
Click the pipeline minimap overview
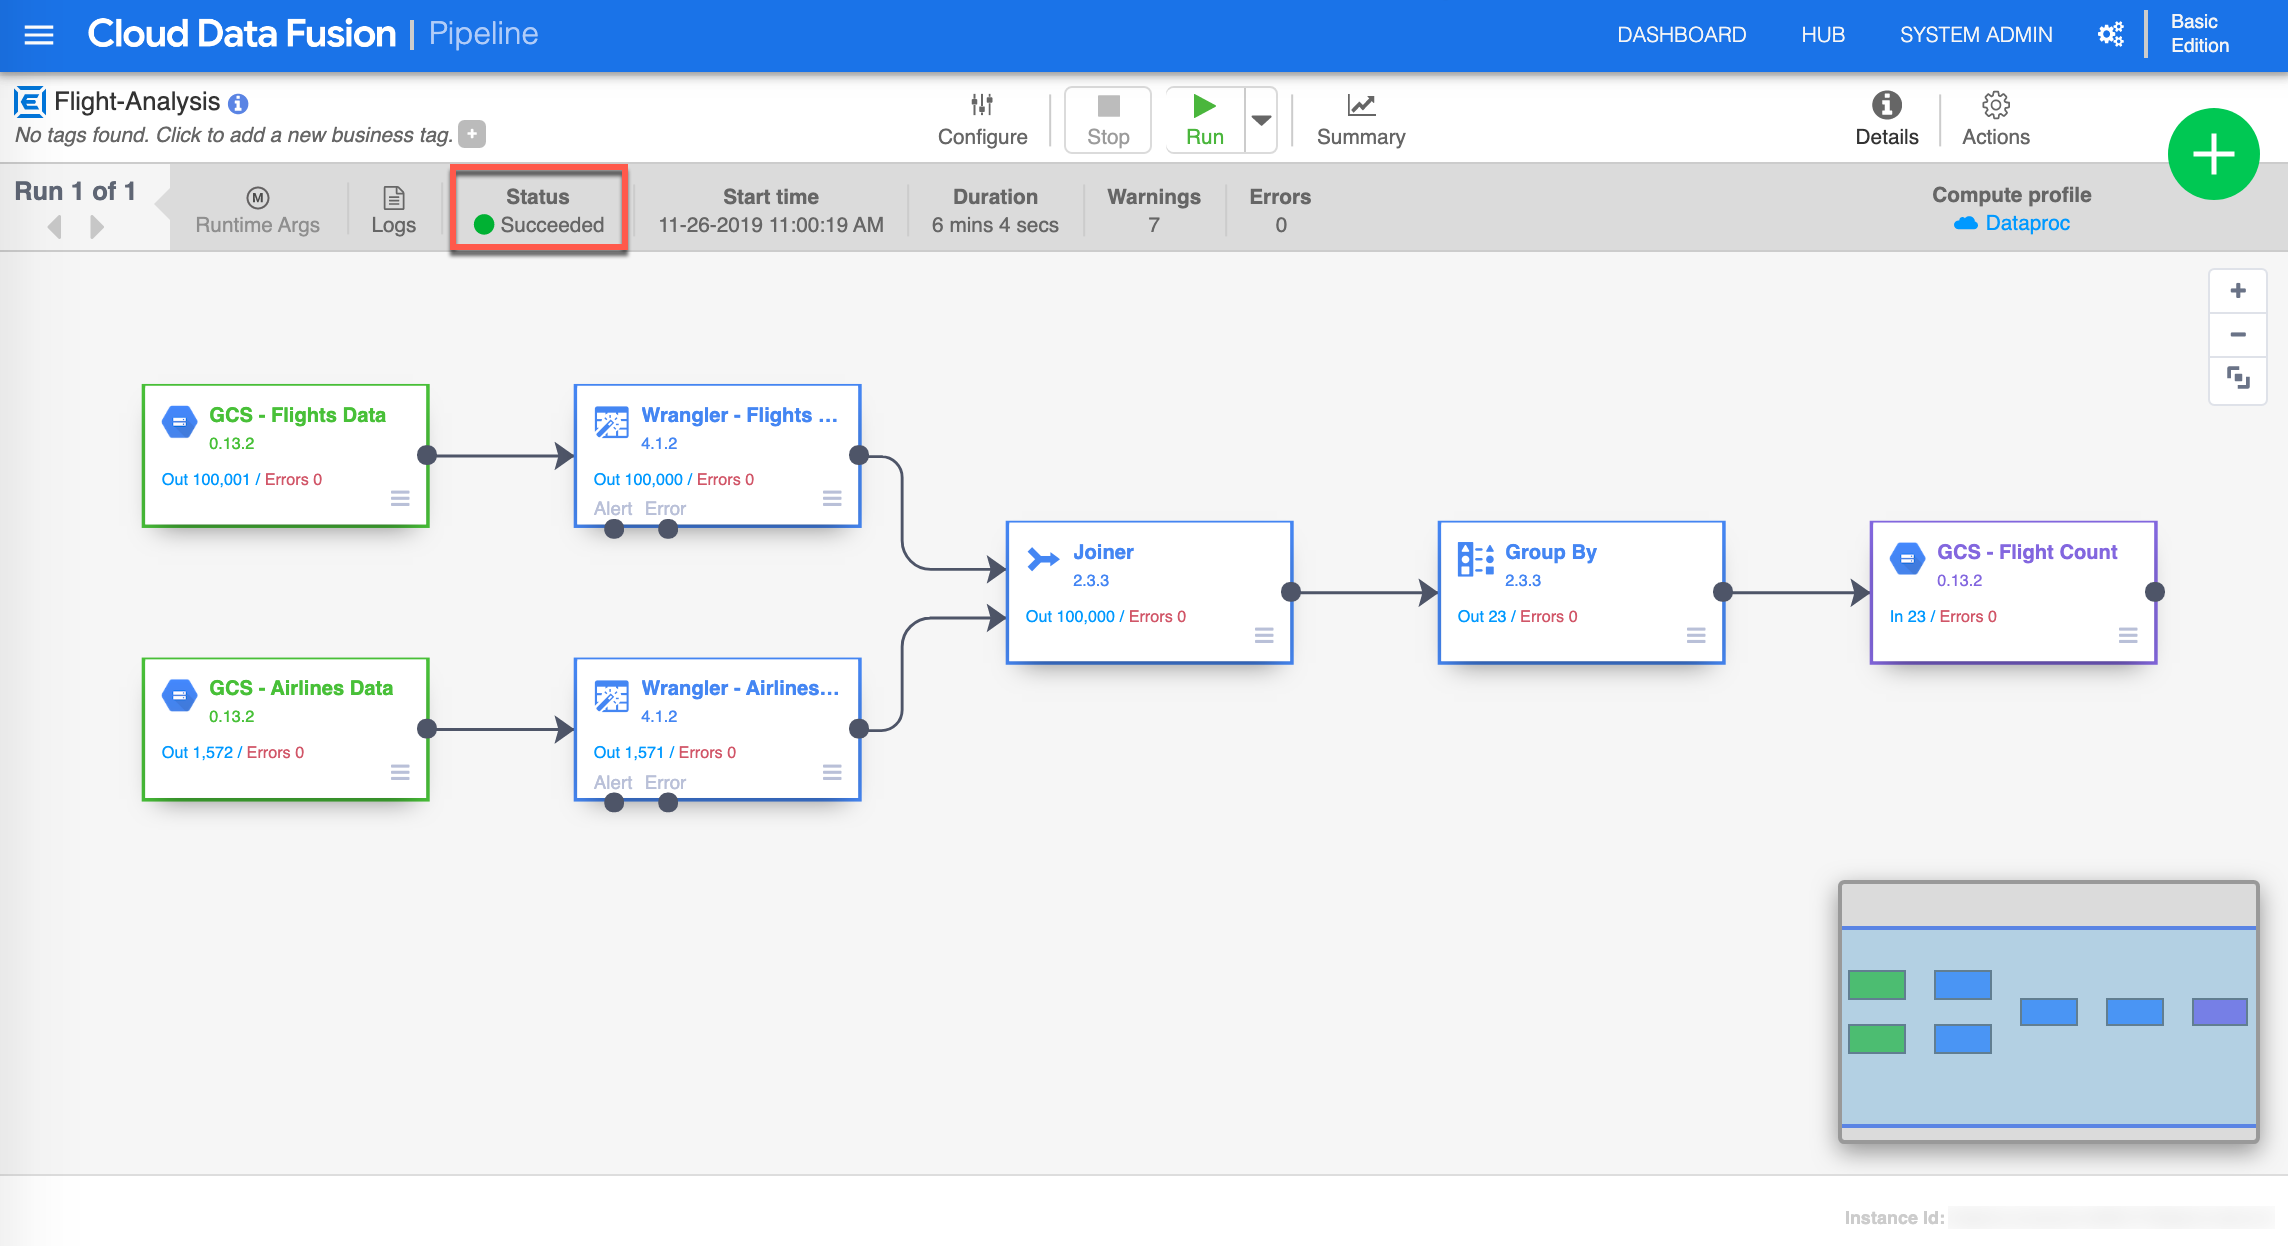point(2048,1025)
